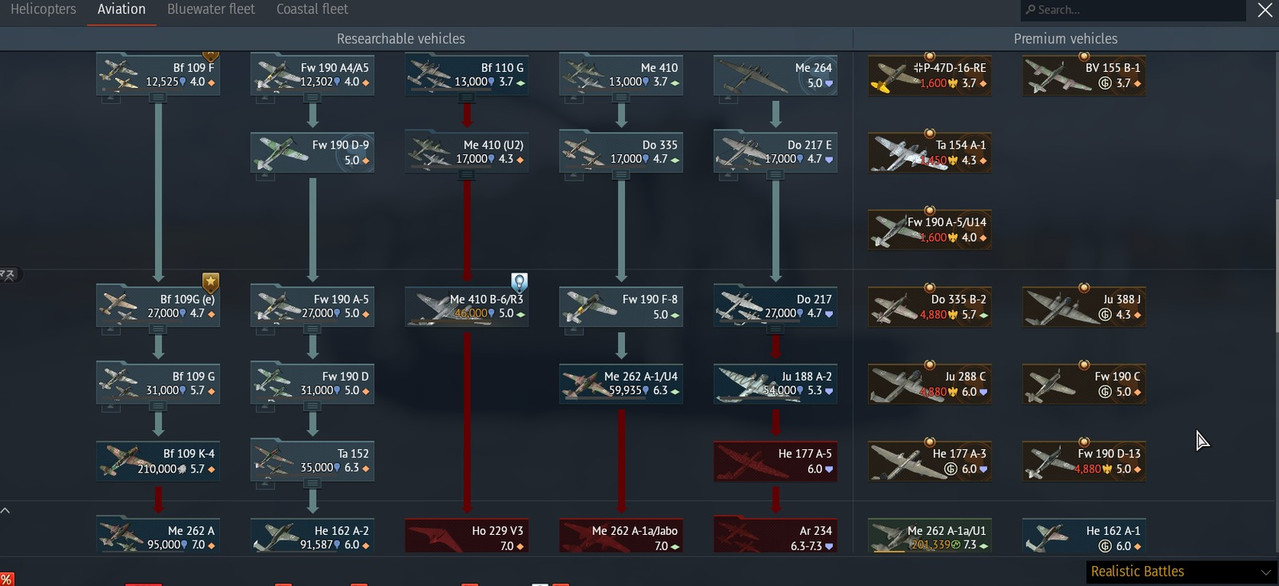
Task: Select the premium Ta 154 A-1 card
Action: 930,152
